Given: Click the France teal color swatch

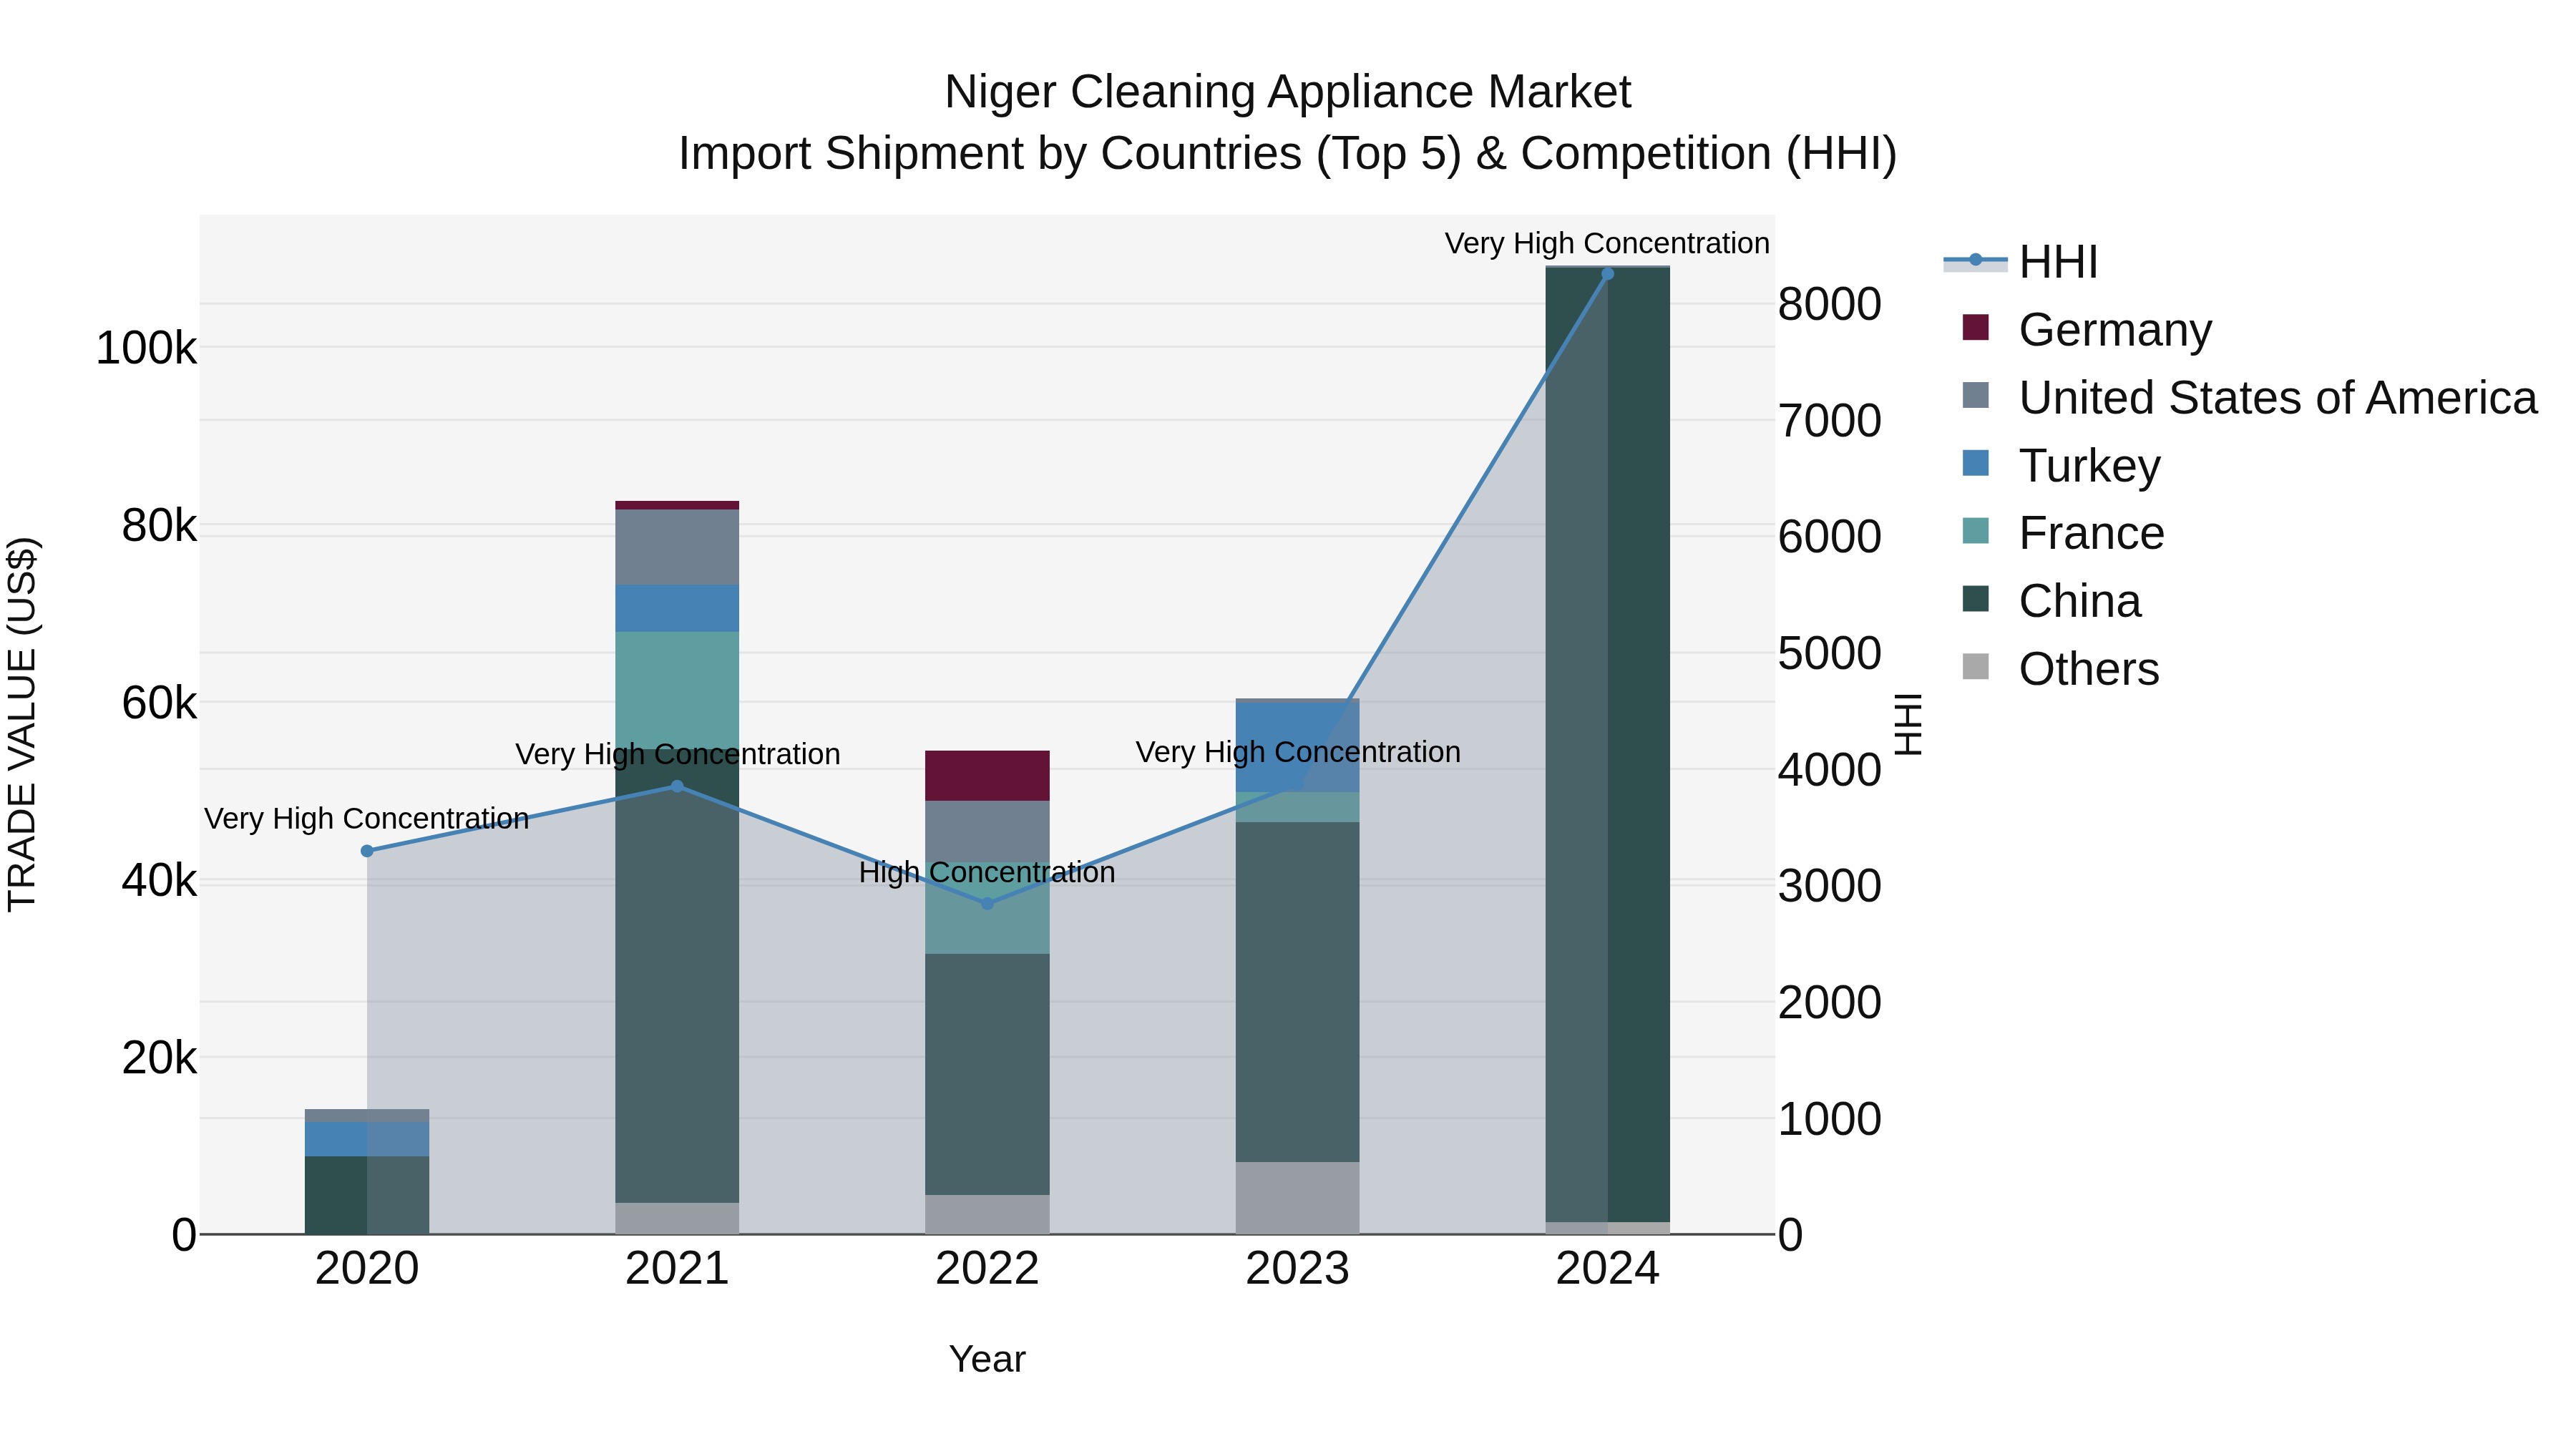Looking at the screenshot, I should pyautogui.click(x=1976, y=531).
